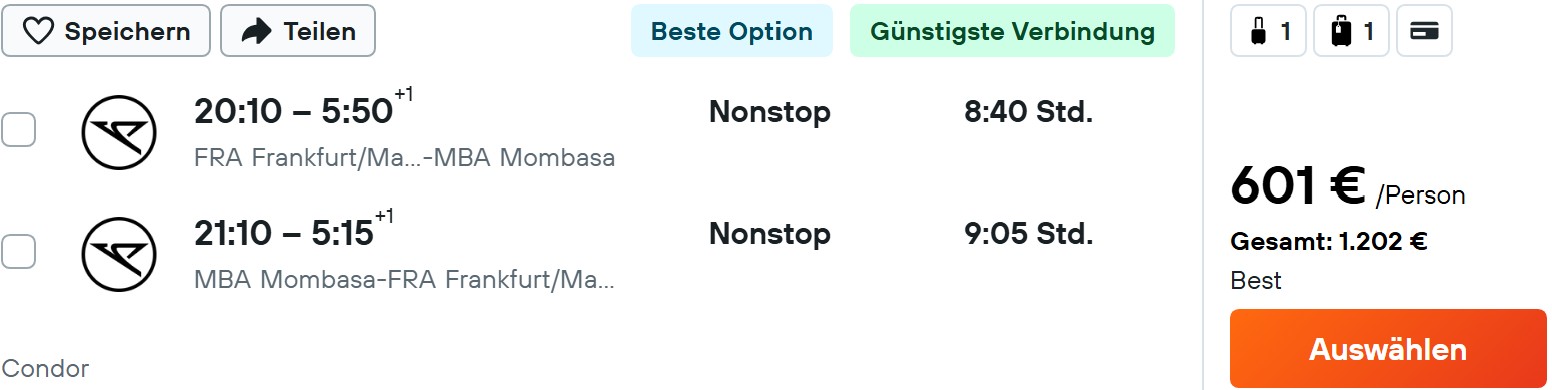
Task: Tick the checkbox for the 20:10 outbound flight
Action: [x=18, y=129]
